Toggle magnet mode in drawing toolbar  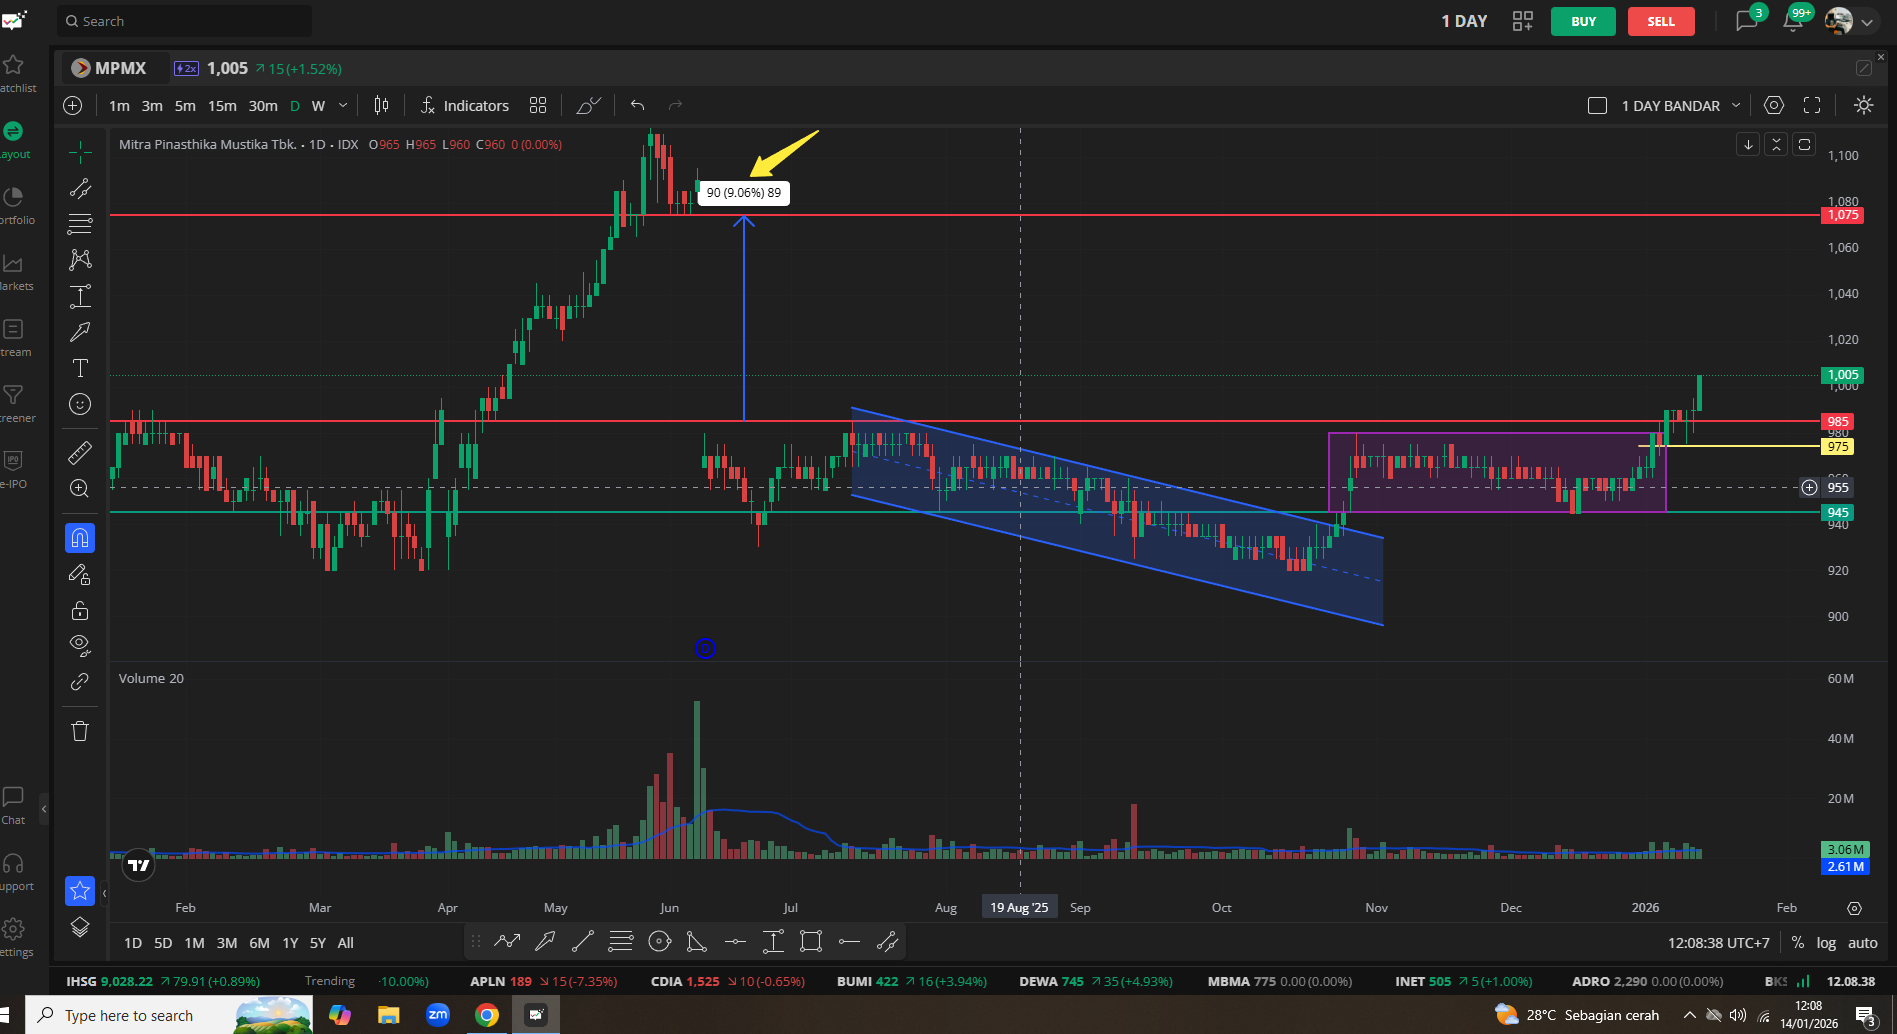(x=80, y=538)
